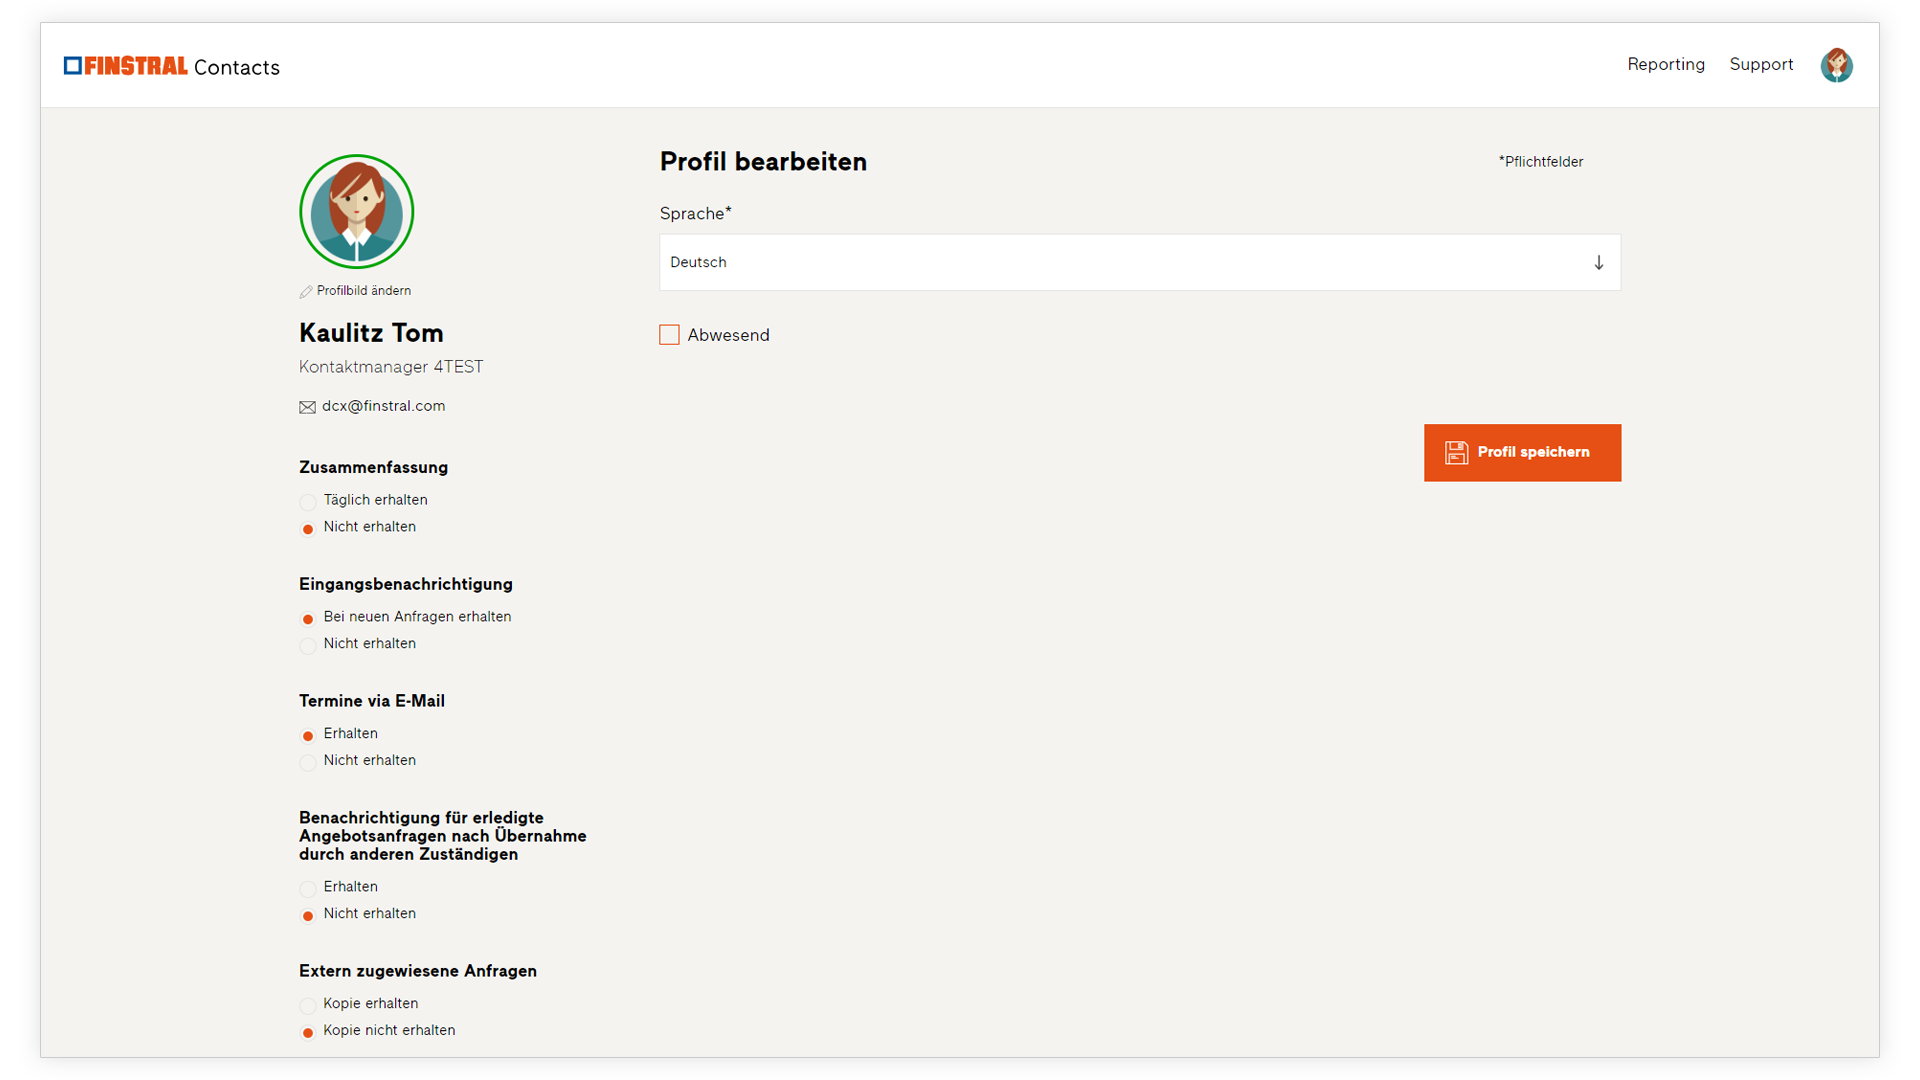Toggle the Abwesend checkbox
This screenshot has width=1920, height=1080.
[x=669, y=335]
